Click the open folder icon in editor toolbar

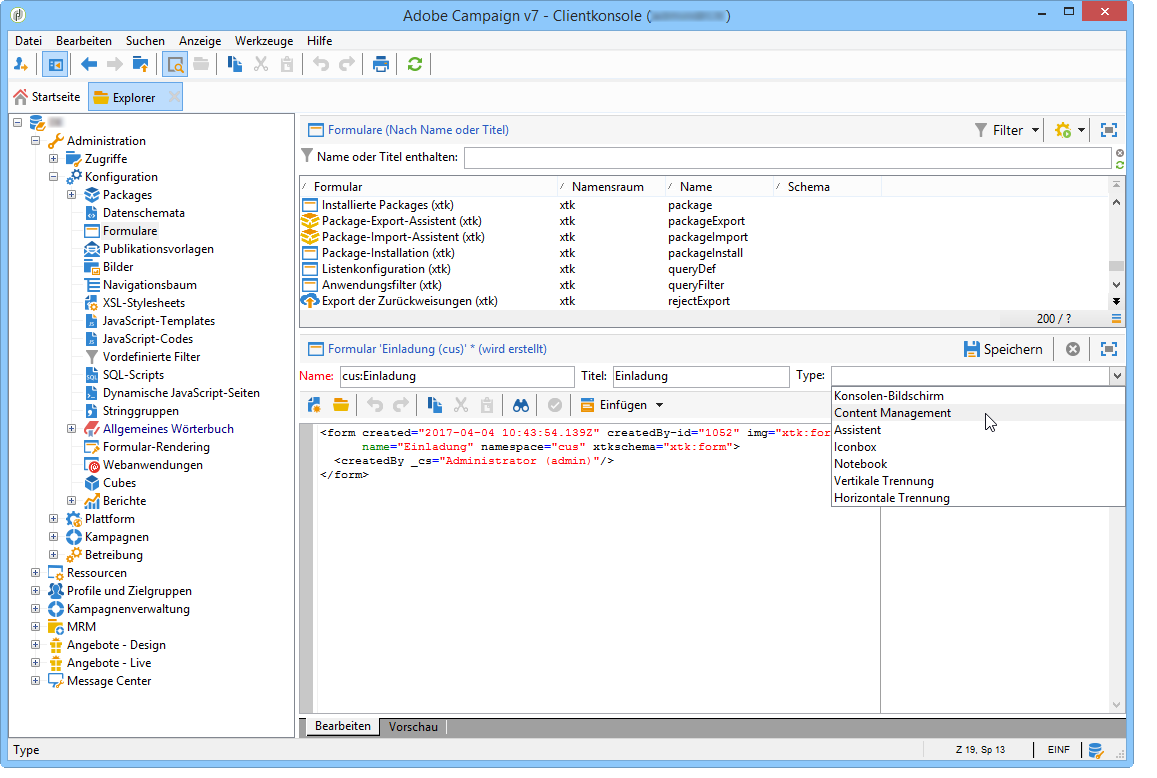341,405
